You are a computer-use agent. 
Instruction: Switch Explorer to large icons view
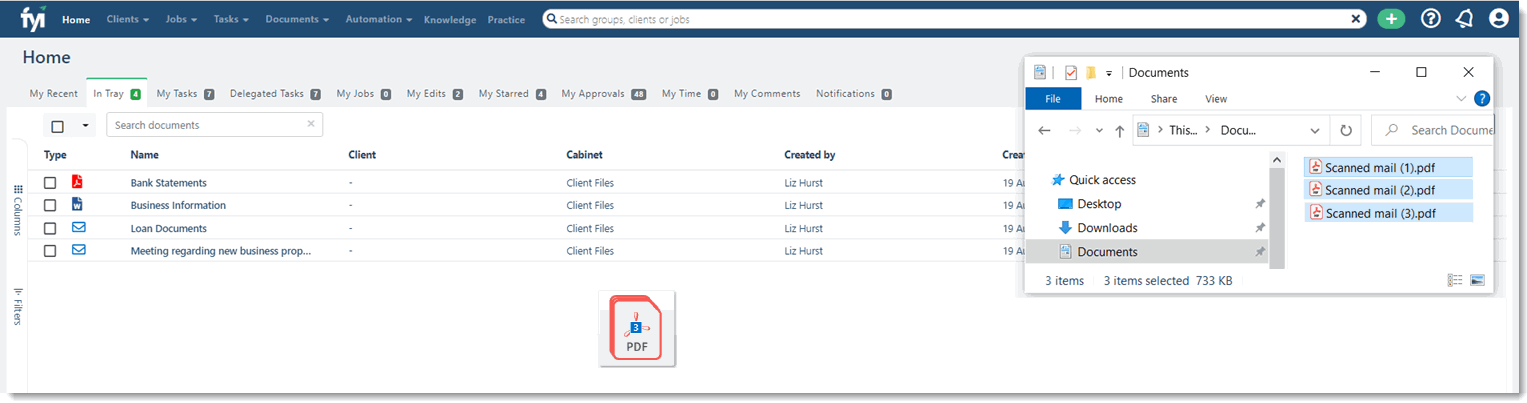coord(1477,280)
